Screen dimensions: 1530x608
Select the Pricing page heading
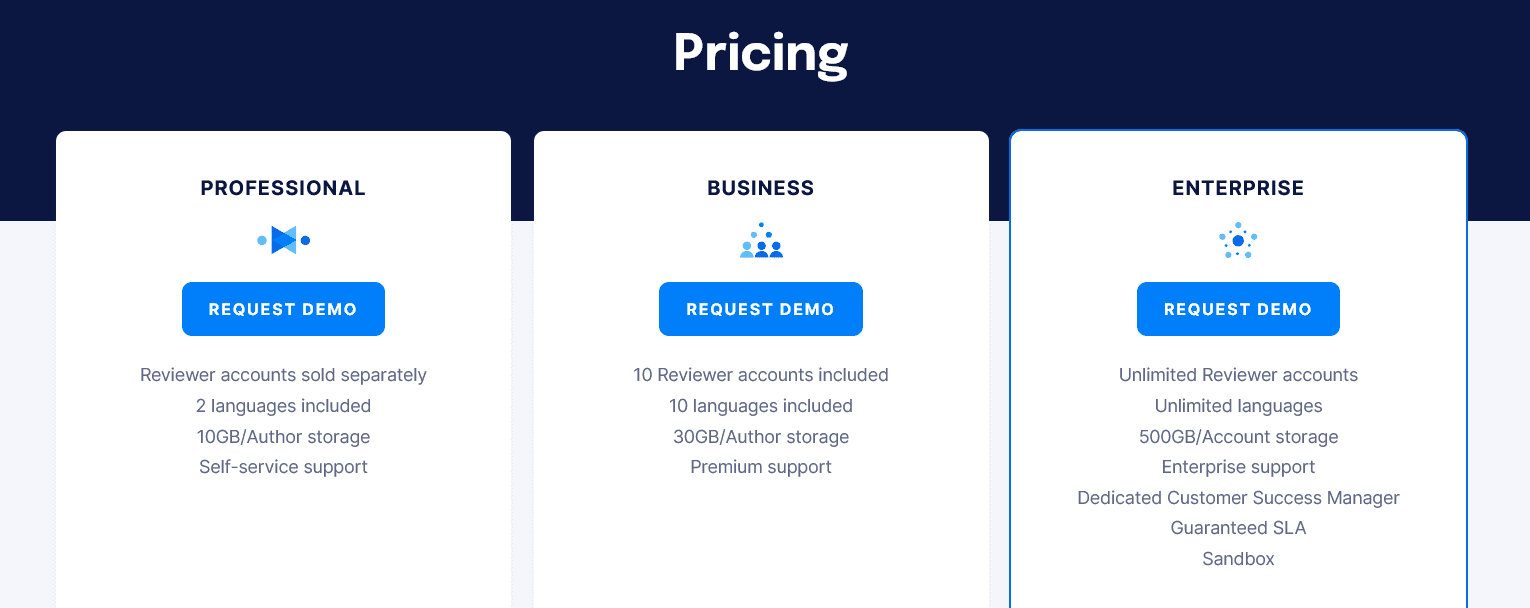point(761,52)
